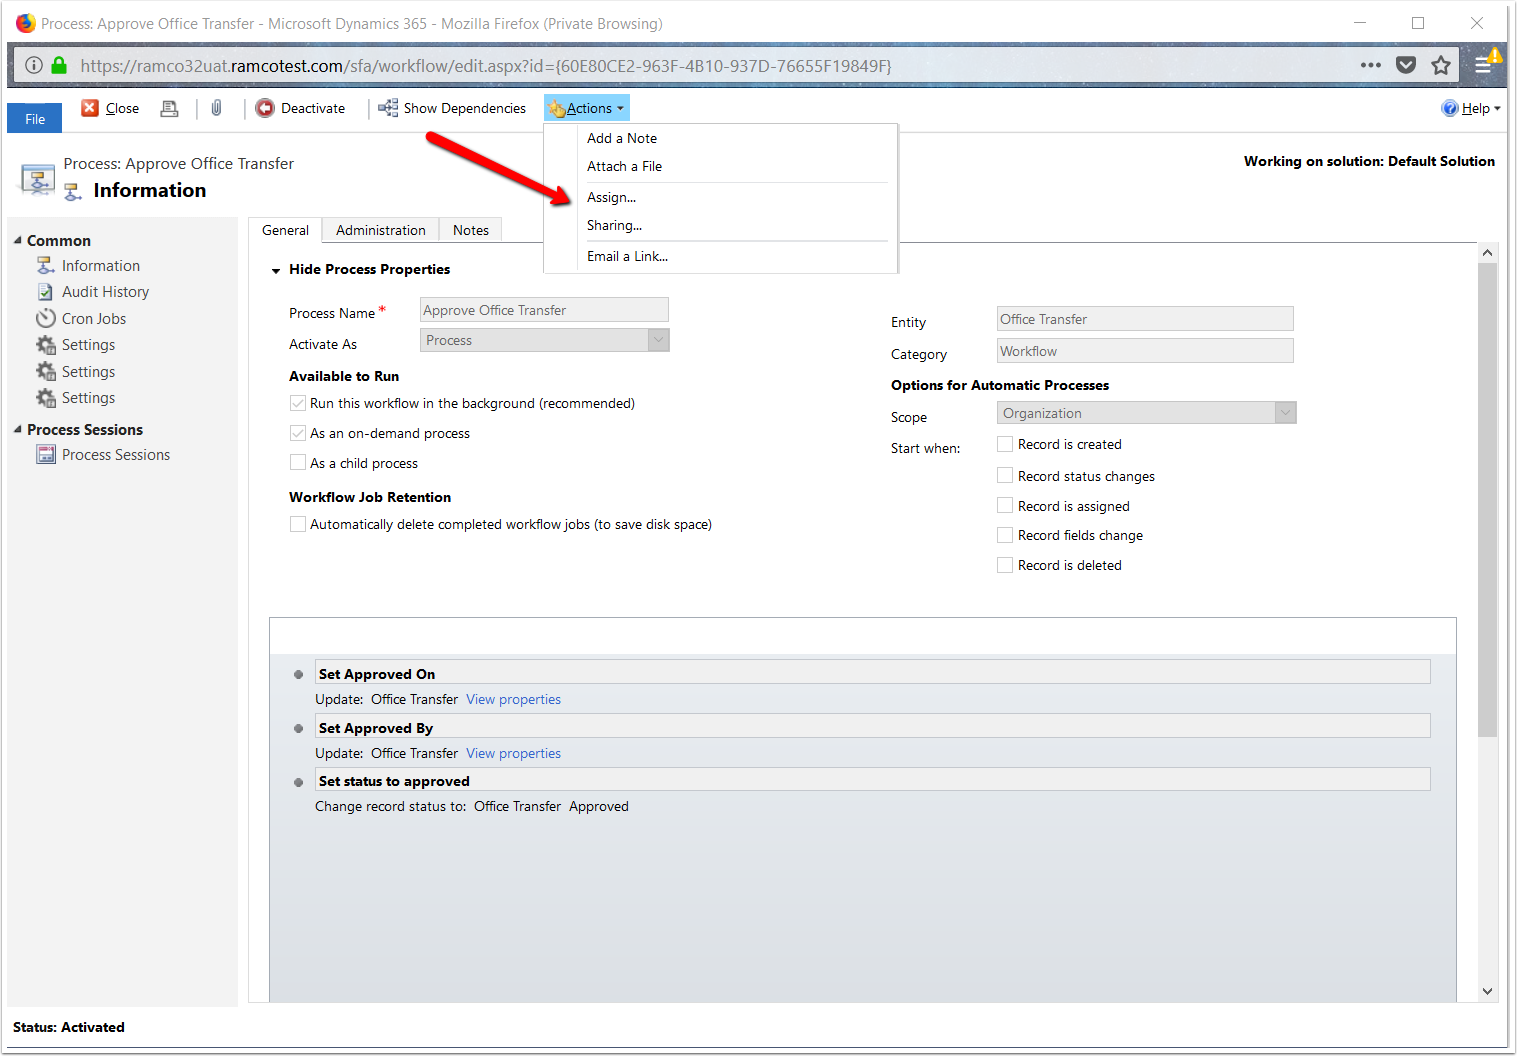Choose Email a Link... menu item
Screen dimensions: 1517x1056
coord(627,256)
